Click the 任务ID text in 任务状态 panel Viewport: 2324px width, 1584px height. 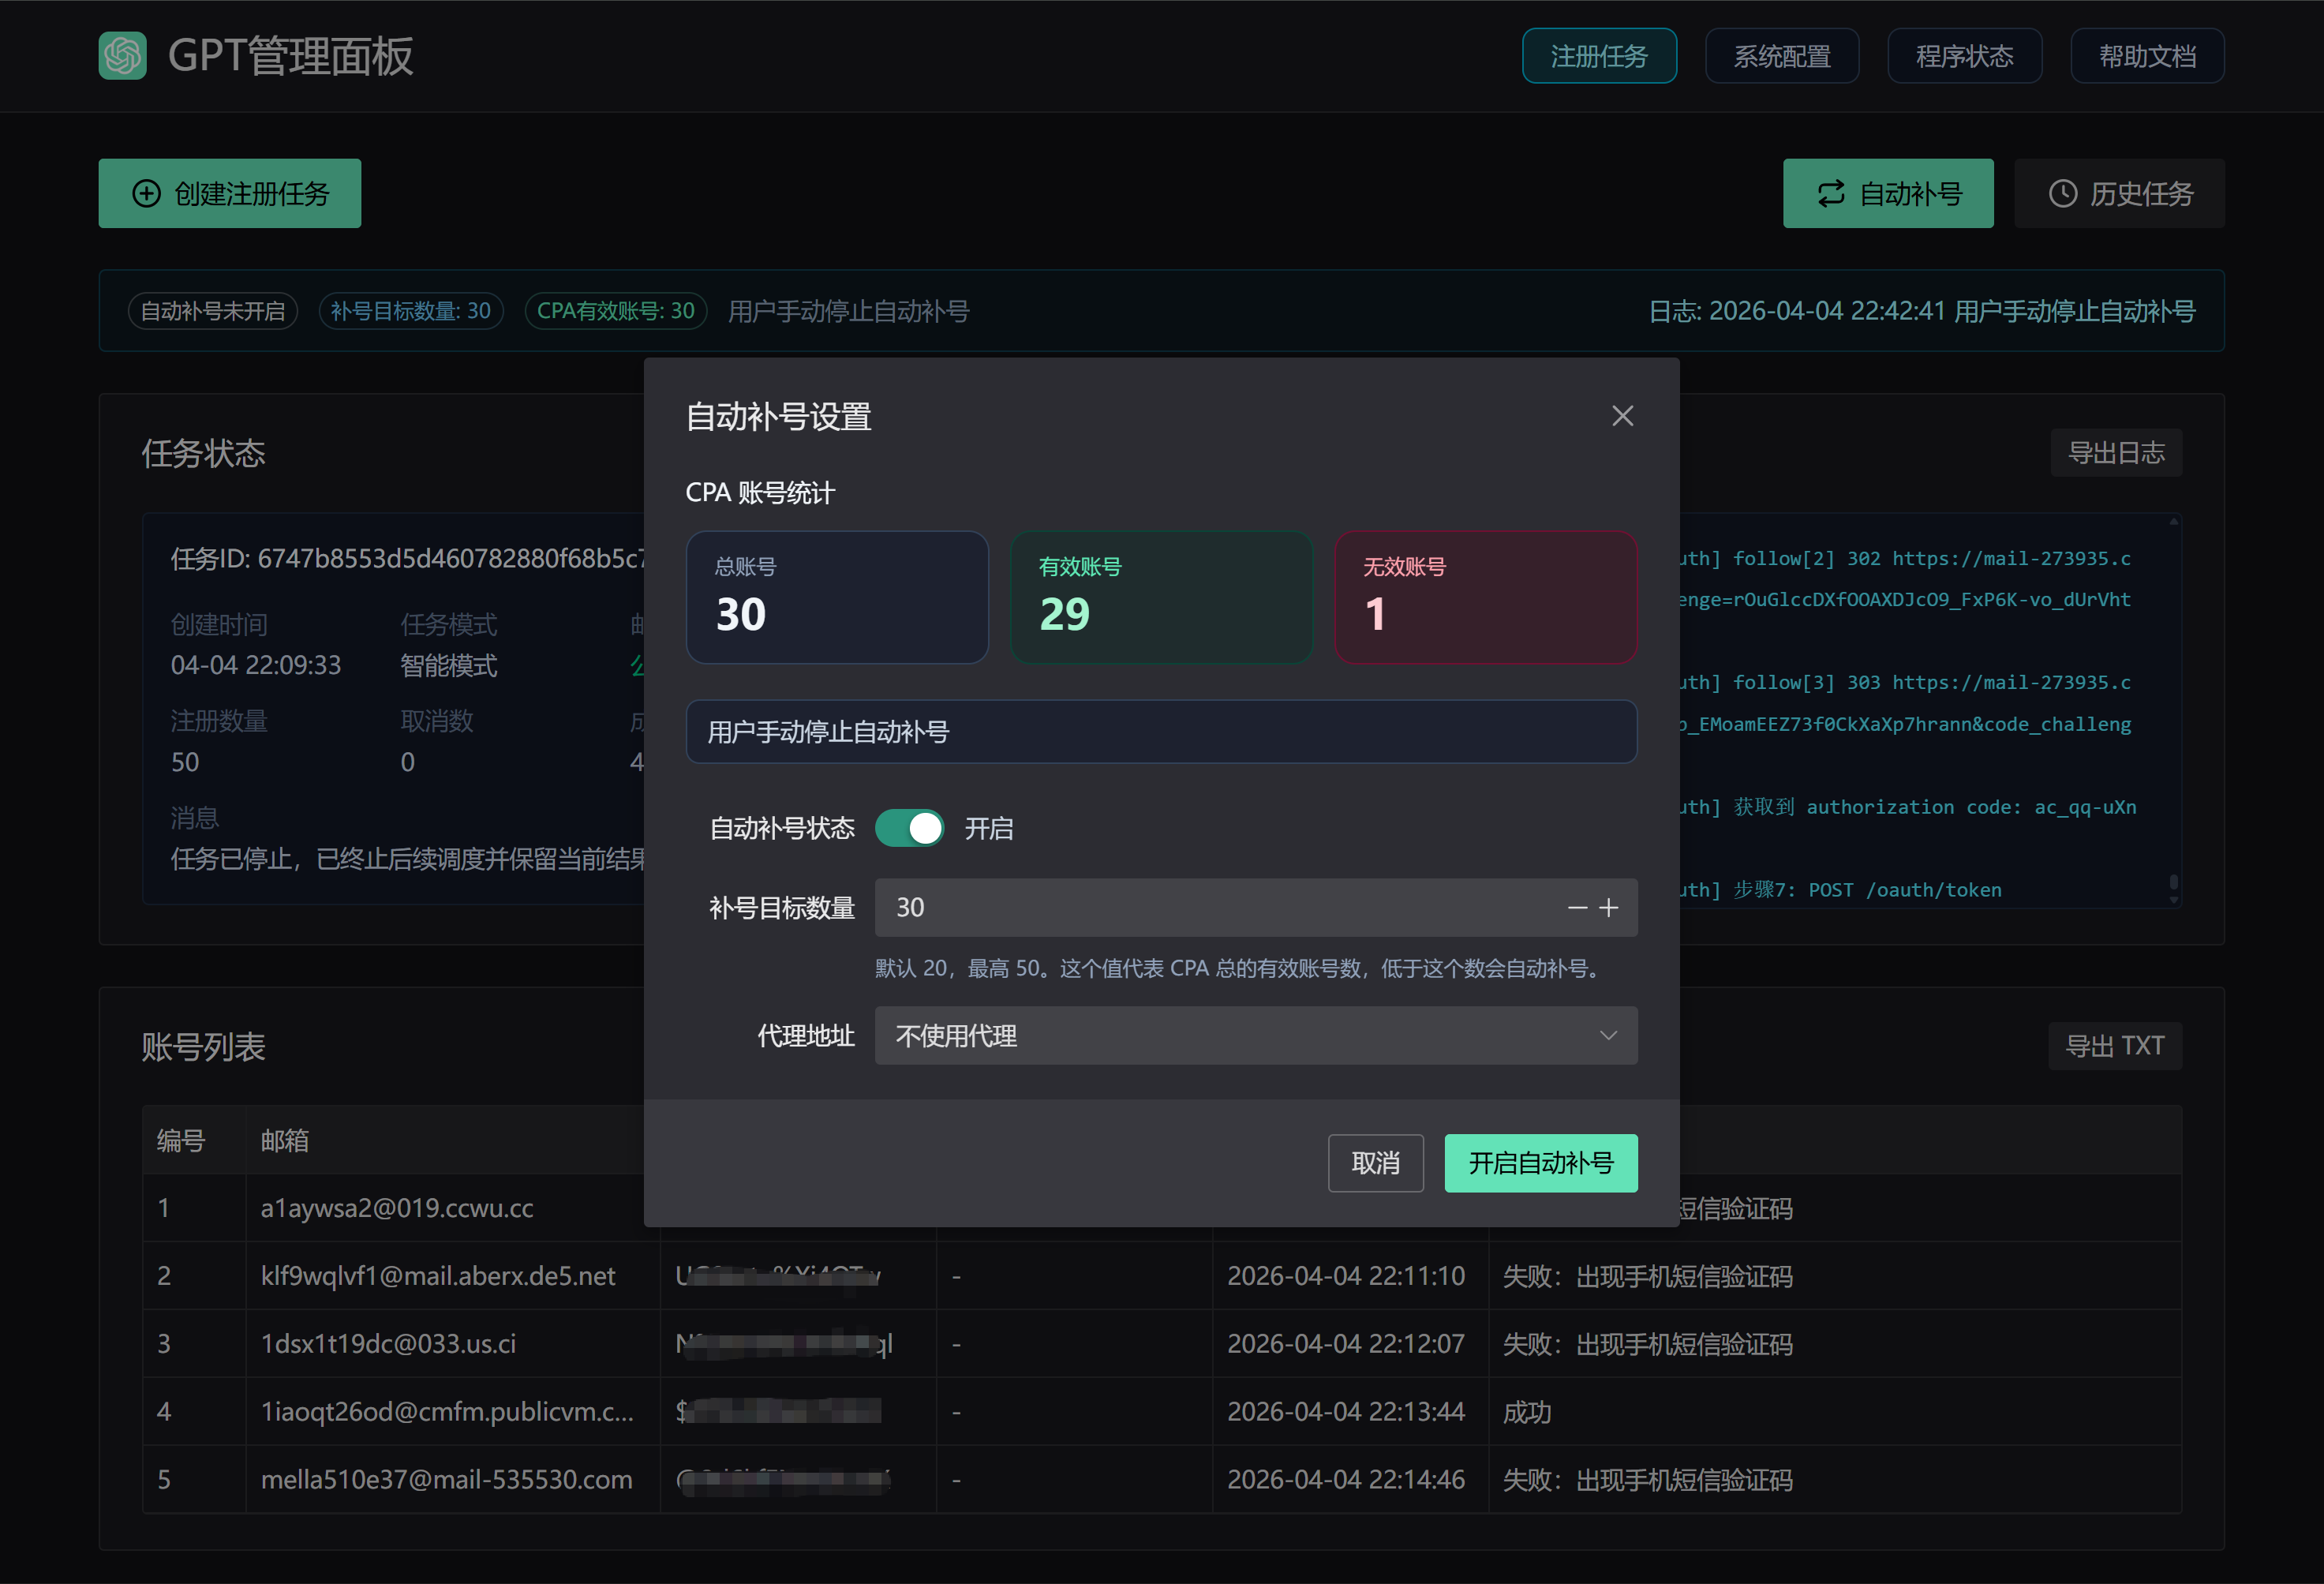pyautogui.click(x=408, y=558)
